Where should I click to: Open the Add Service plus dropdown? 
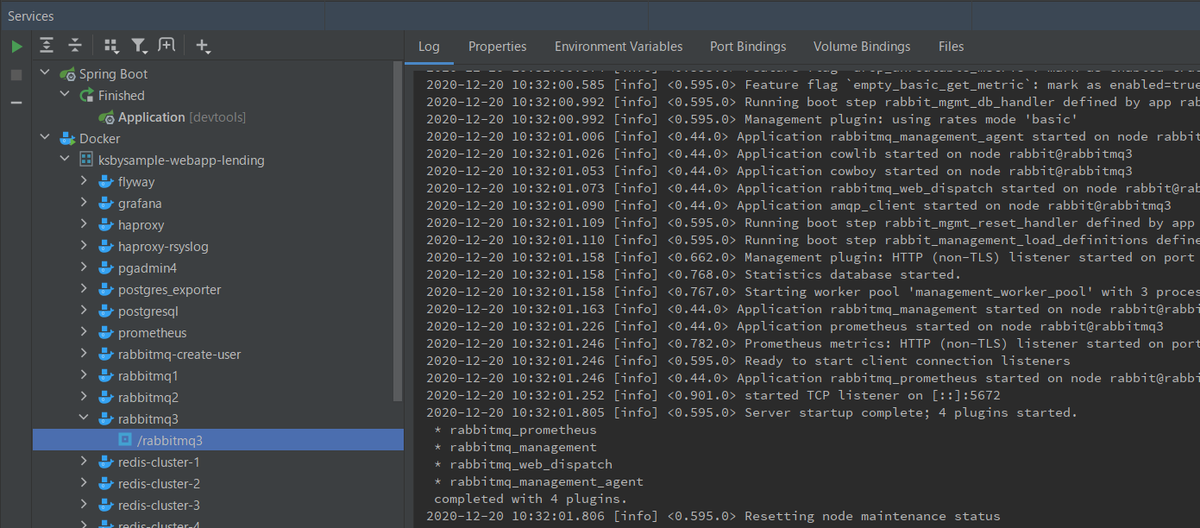(203, 46)
